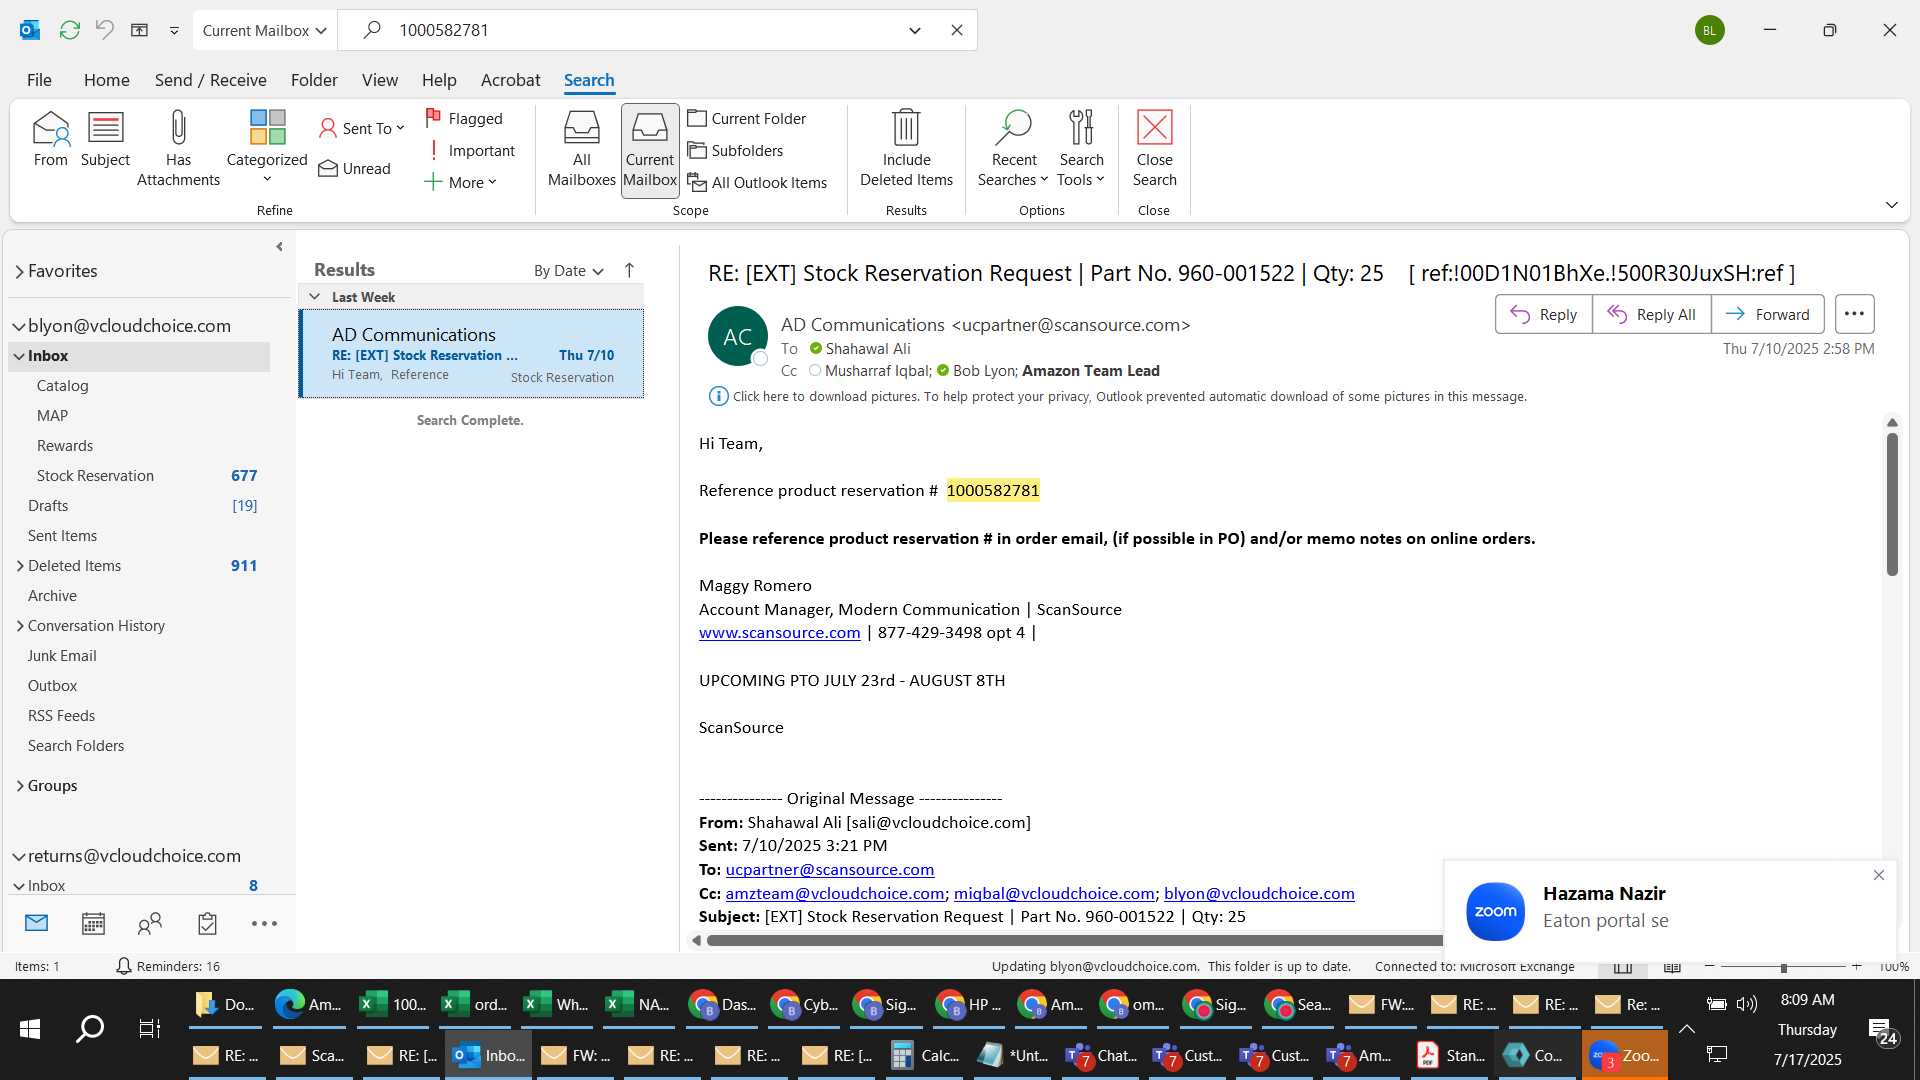
Task: Expand the Favorites section
Action: click(20, 271)
